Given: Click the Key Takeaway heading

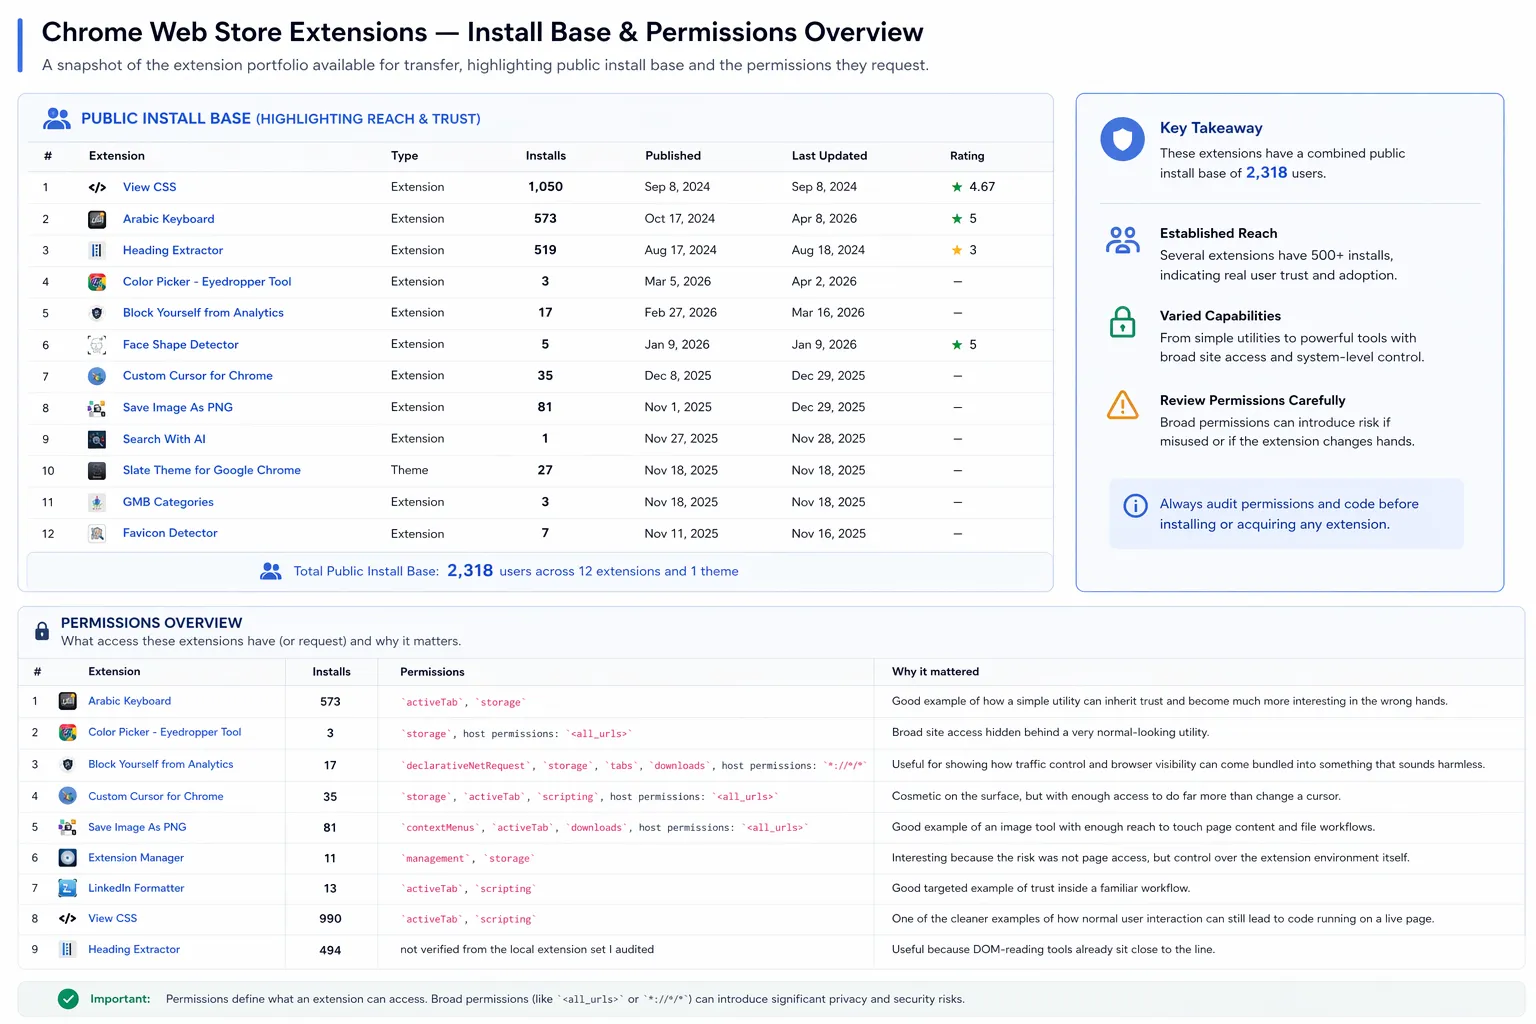Looking at the screenshot, I should pos(1211,128).
